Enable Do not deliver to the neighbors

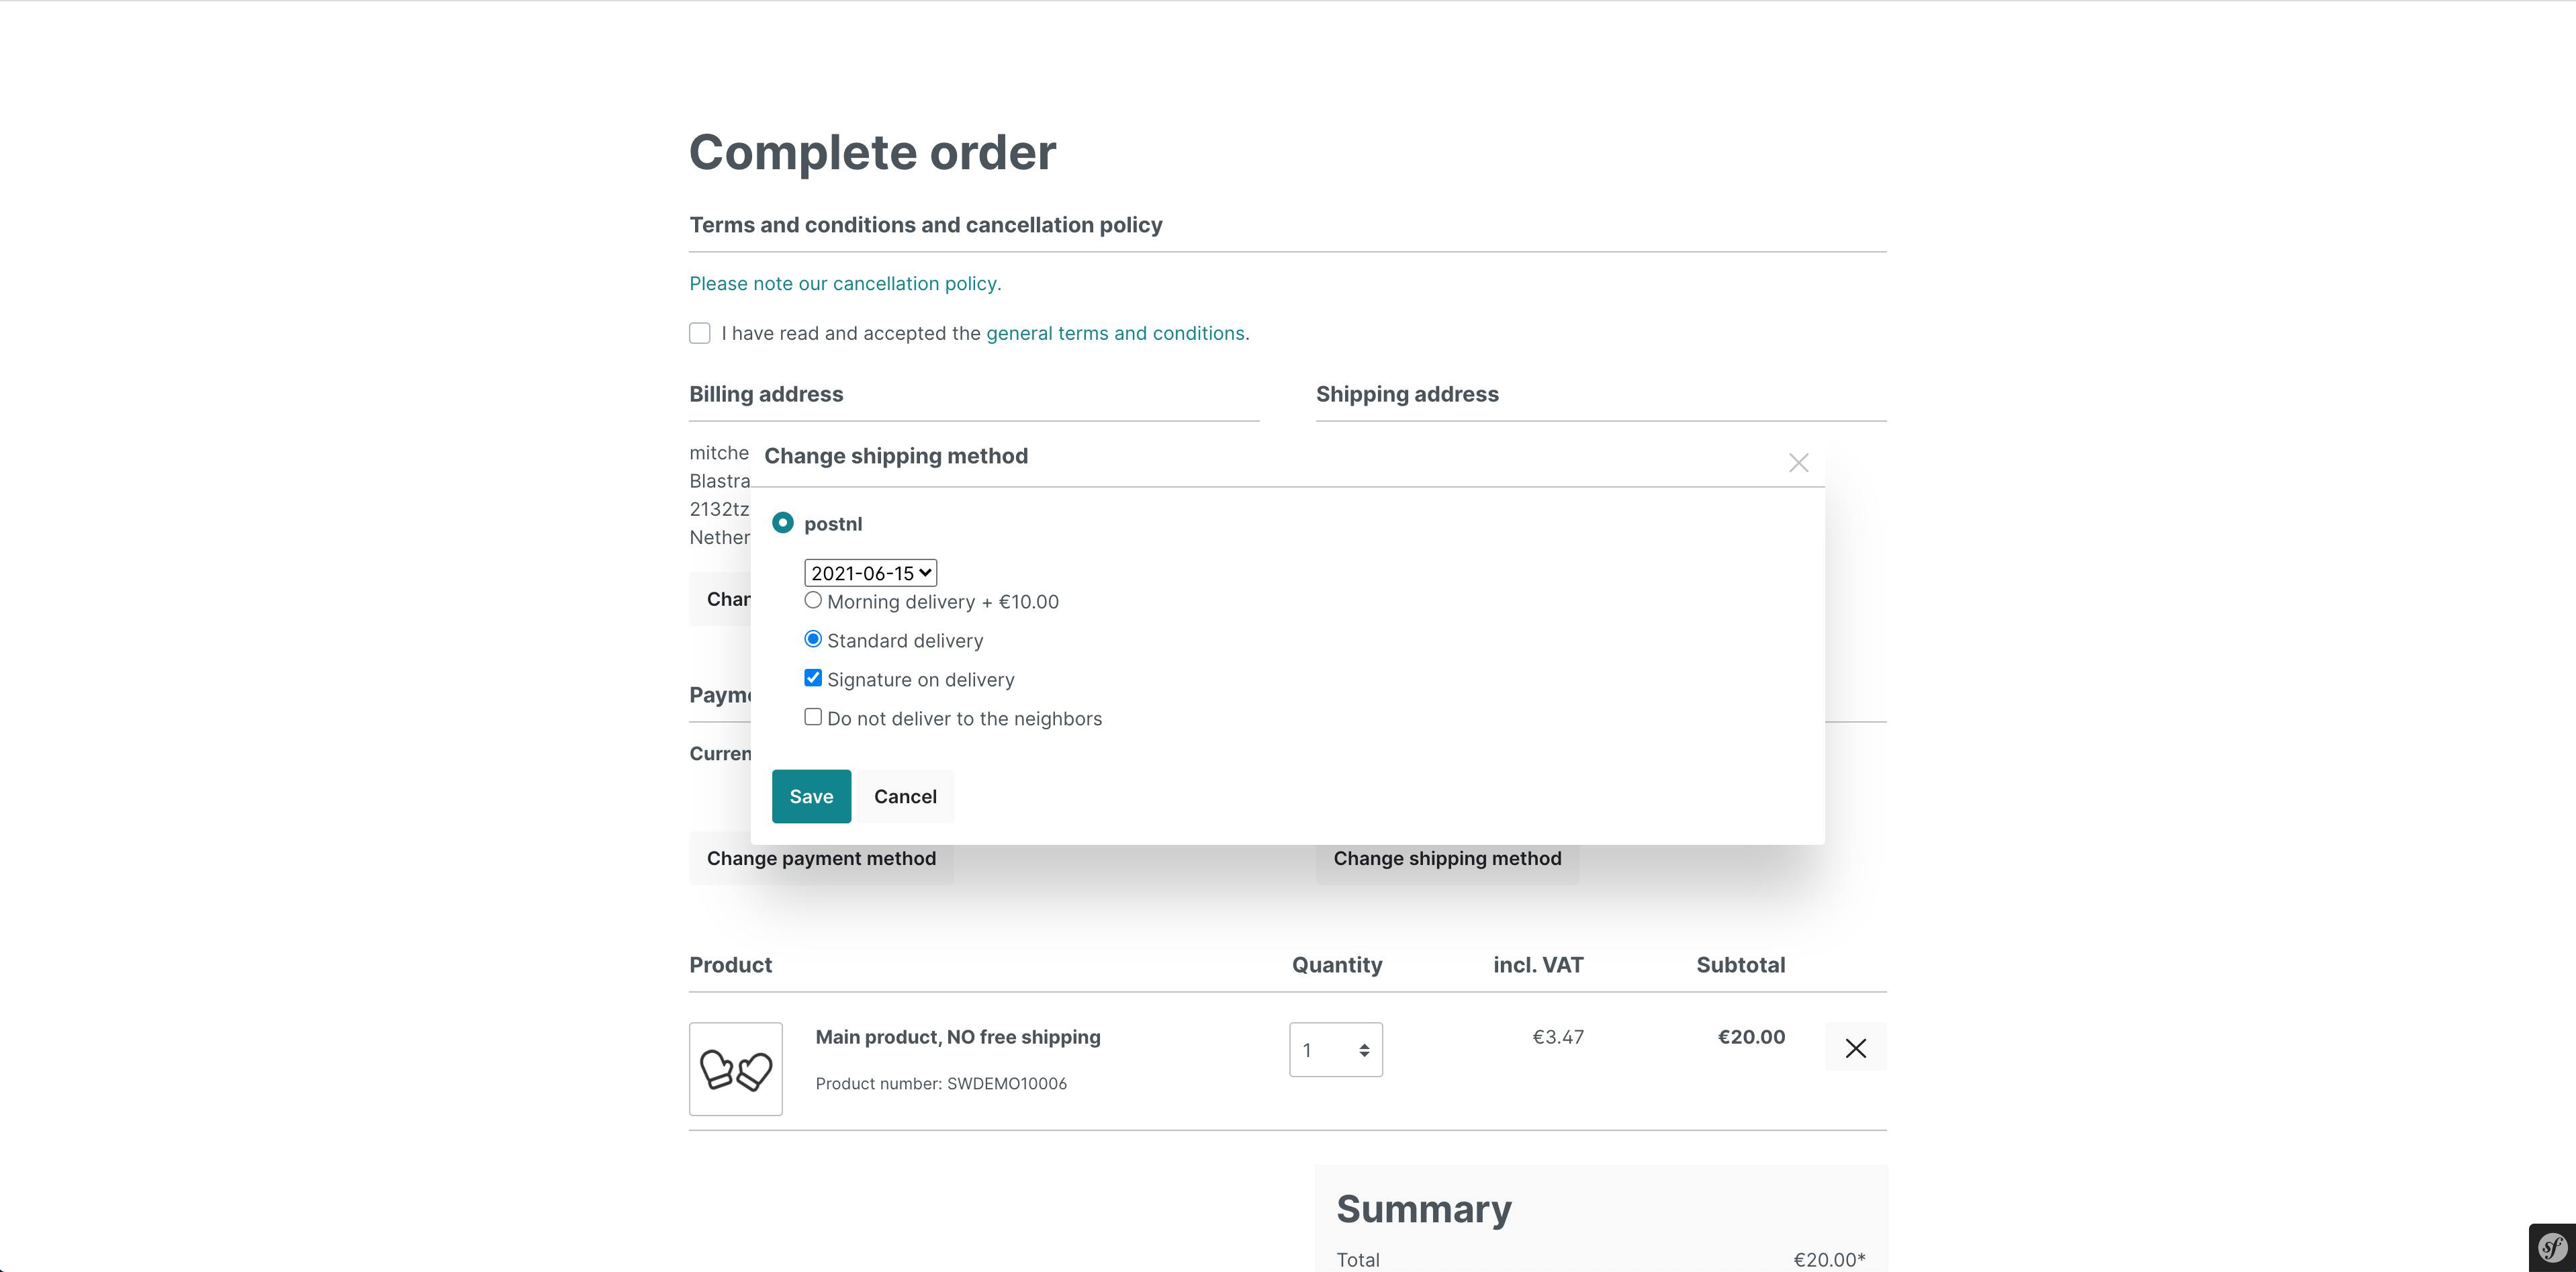[x=813, y=716]
